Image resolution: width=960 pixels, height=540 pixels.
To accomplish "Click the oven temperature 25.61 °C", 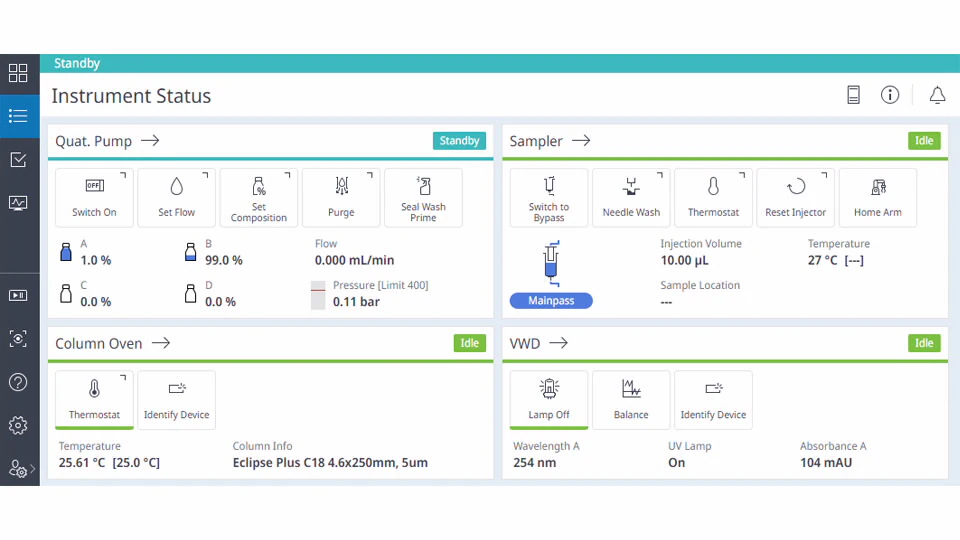I will 82,463.
